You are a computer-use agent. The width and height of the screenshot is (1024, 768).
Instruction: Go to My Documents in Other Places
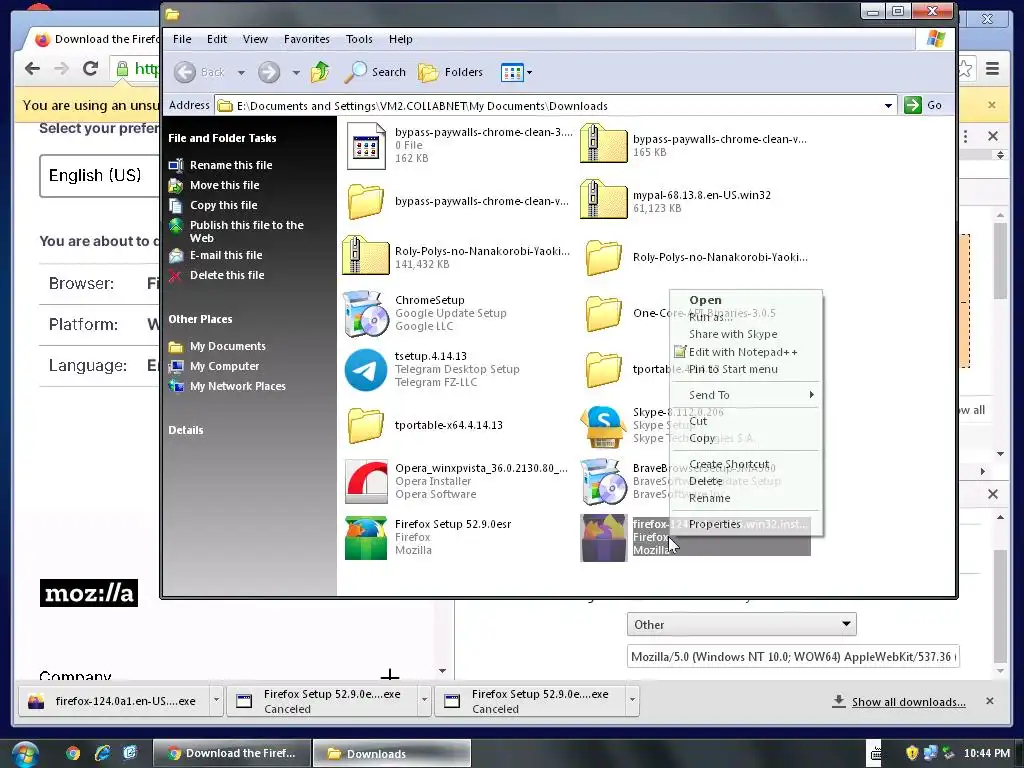pyautogui.click(x=228, y=346)
